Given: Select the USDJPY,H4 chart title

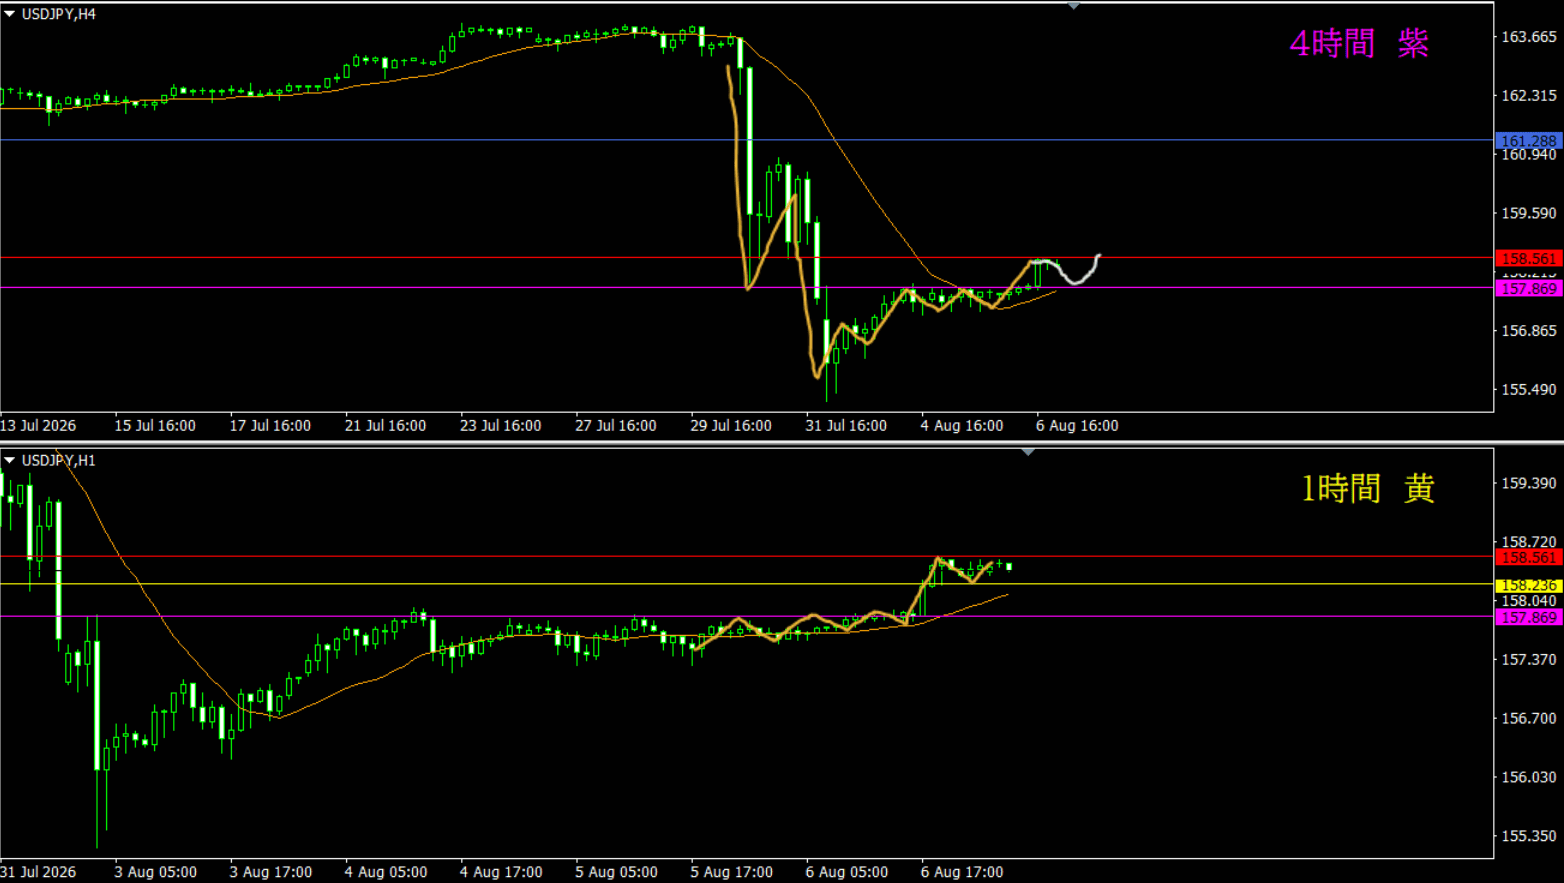Looking at the screenshot, I should (59, 14).
